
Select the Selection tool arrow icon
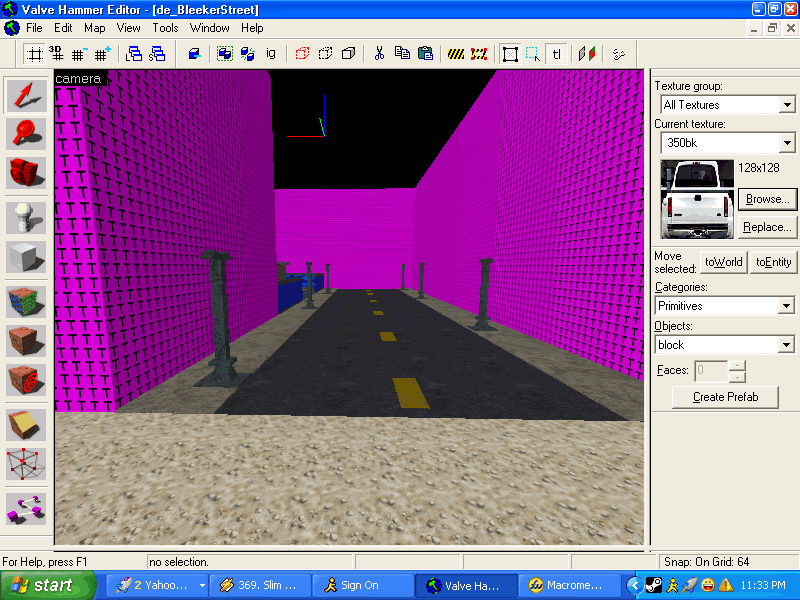(x=26, y=95)
